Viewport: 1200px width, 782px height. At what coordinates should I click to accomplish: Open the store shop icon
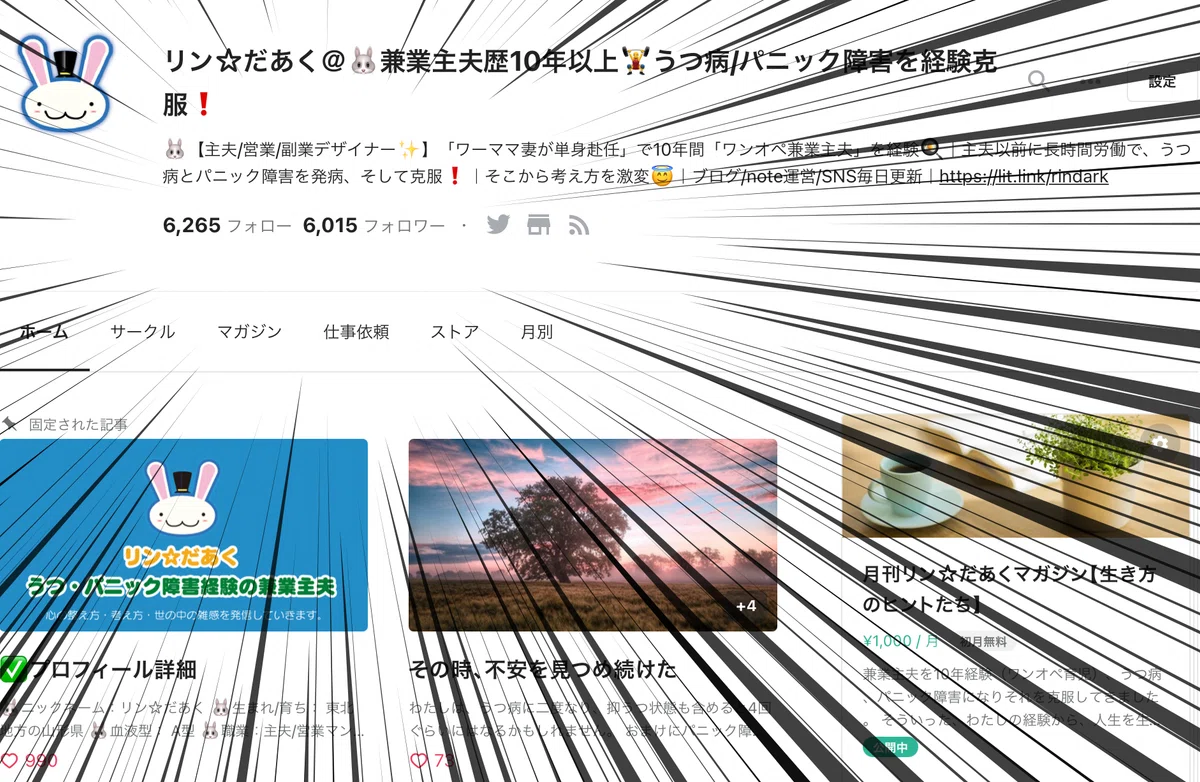(539, 224)
